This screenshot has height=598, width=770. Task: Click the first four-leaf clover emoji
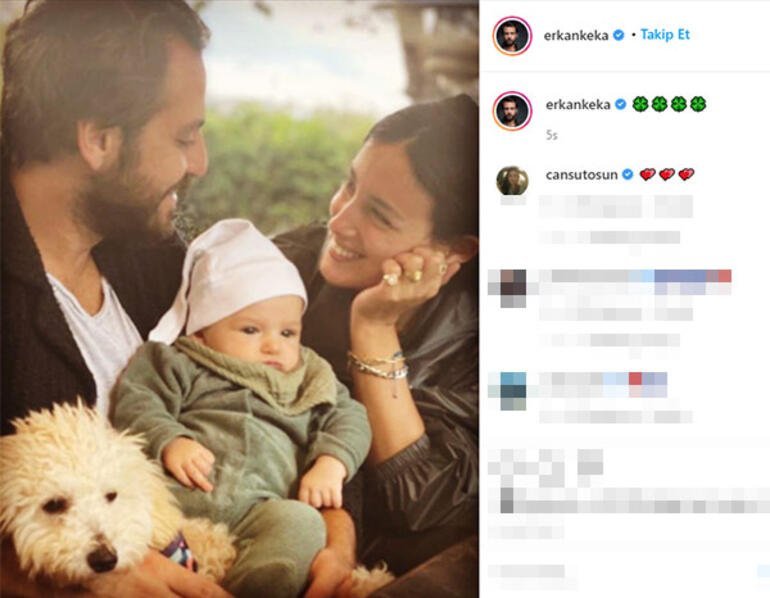[x=640, y=104]
